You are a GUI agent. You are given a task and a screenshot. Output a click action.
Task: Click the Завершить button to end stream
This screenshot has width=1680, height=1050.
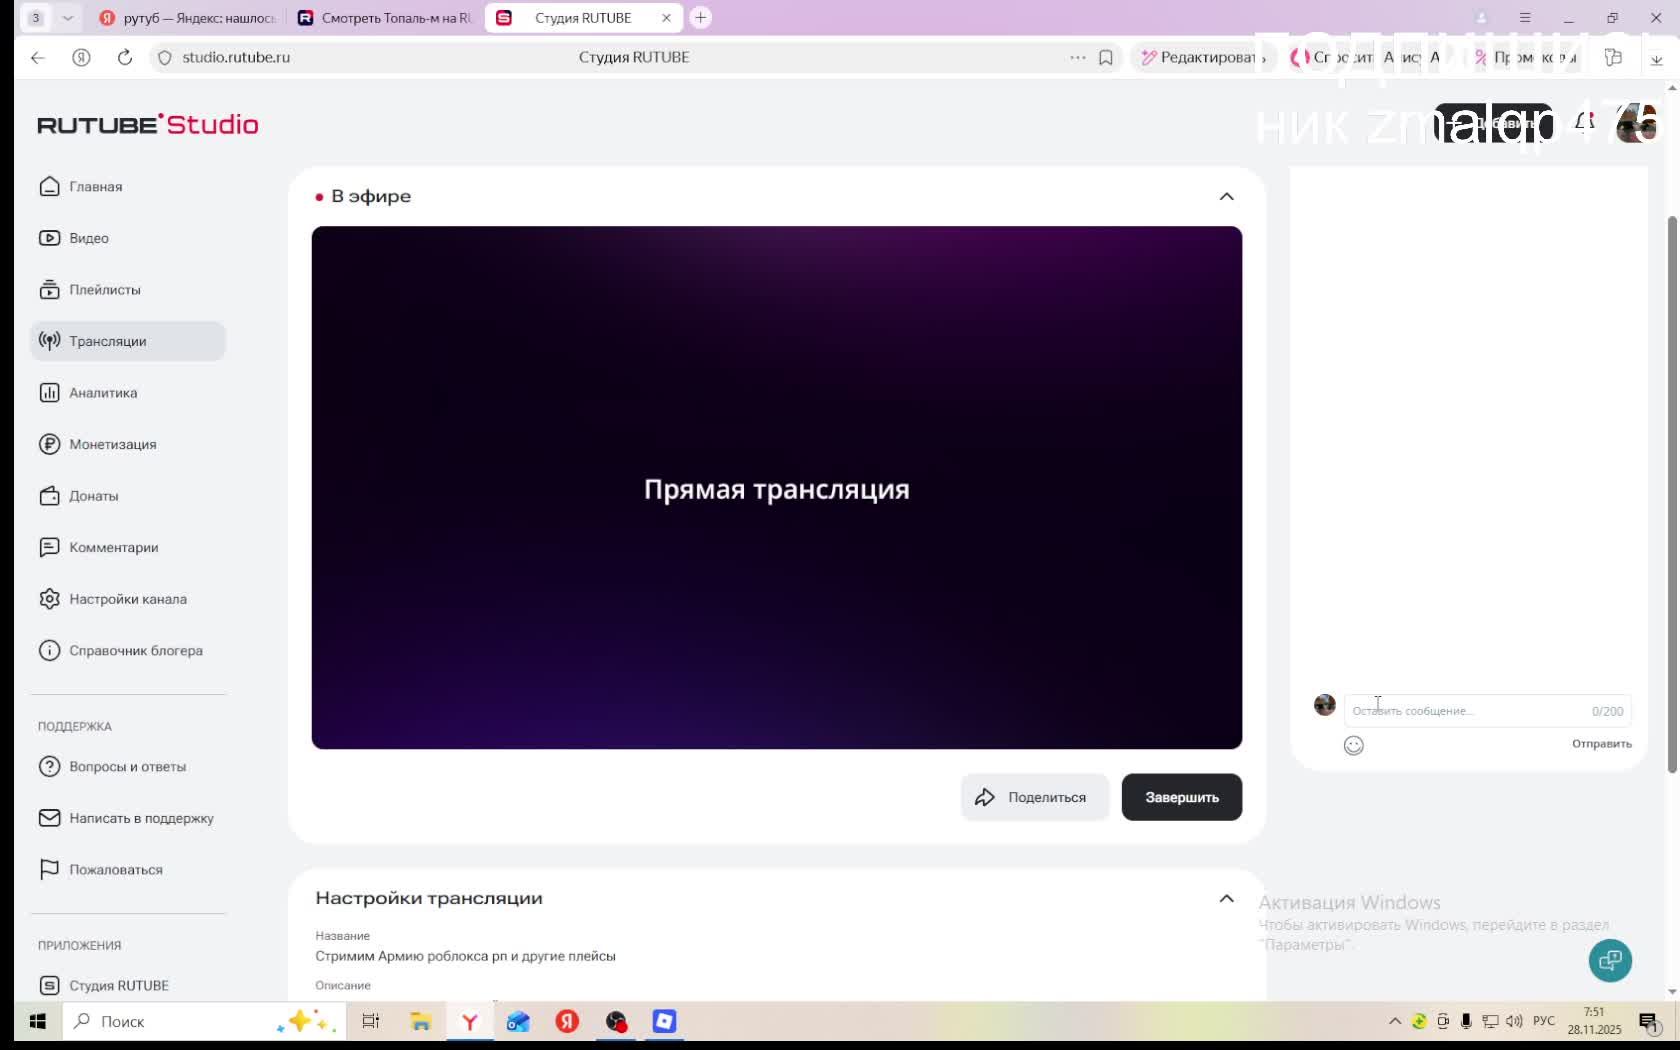click(1181, 797)
